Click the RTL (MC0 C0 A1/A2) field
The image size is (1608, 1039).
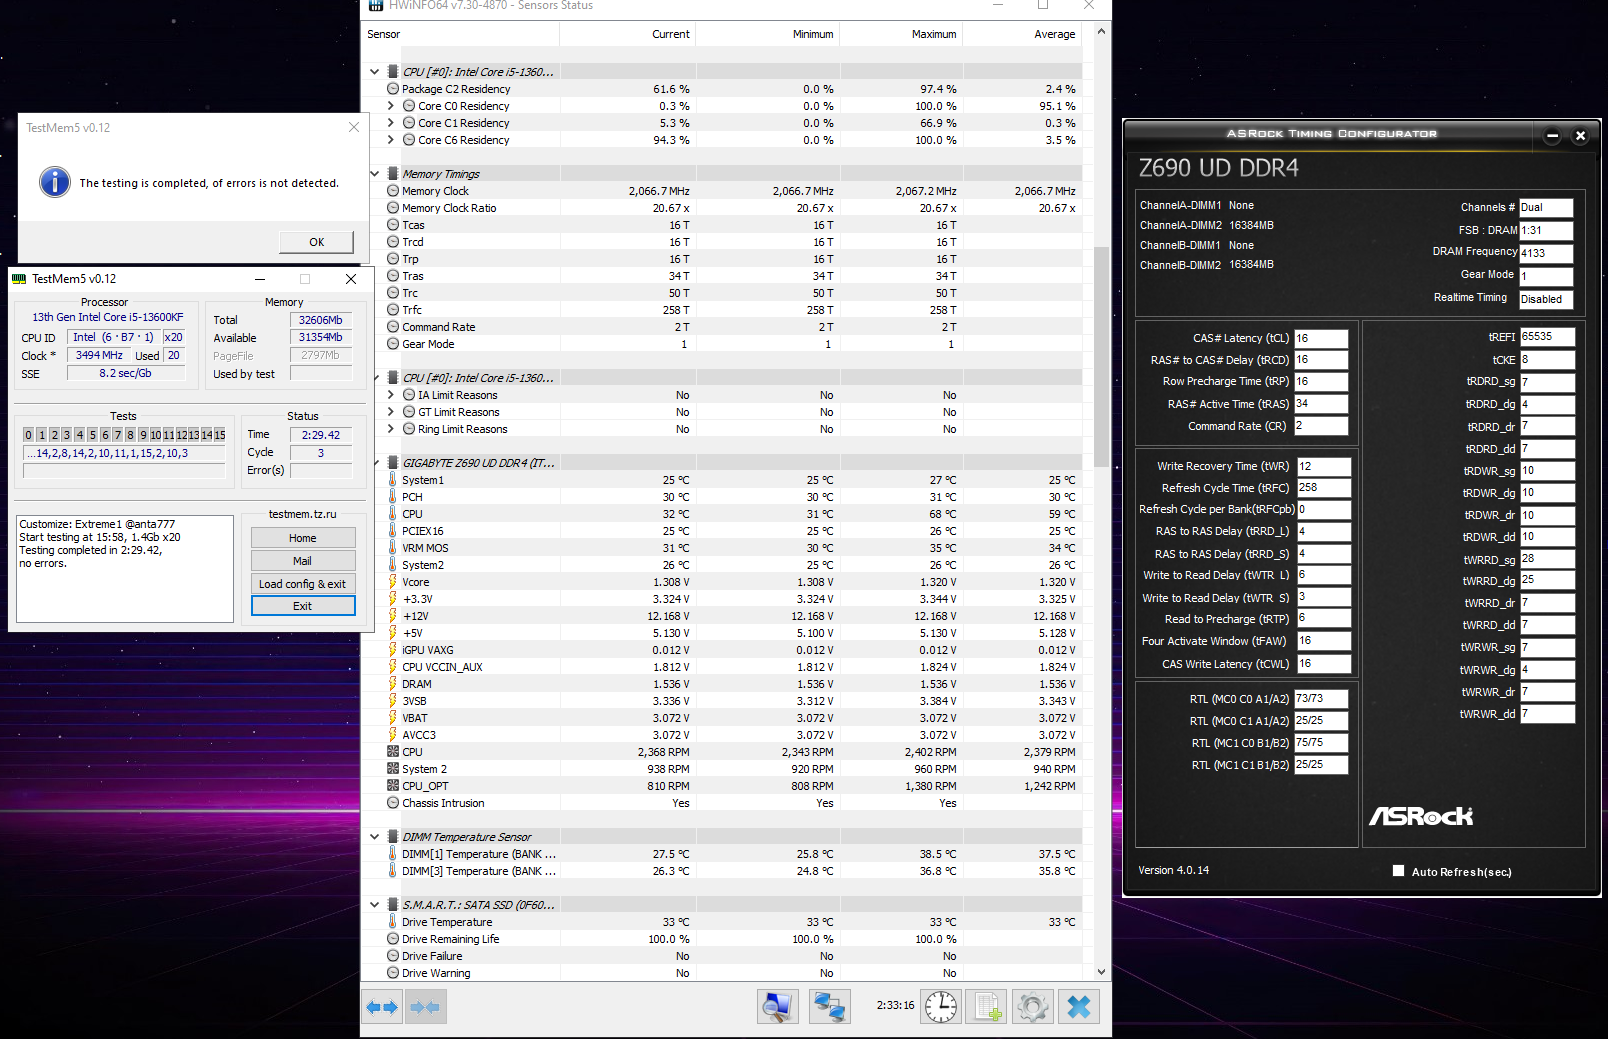tap(1321, 699)
